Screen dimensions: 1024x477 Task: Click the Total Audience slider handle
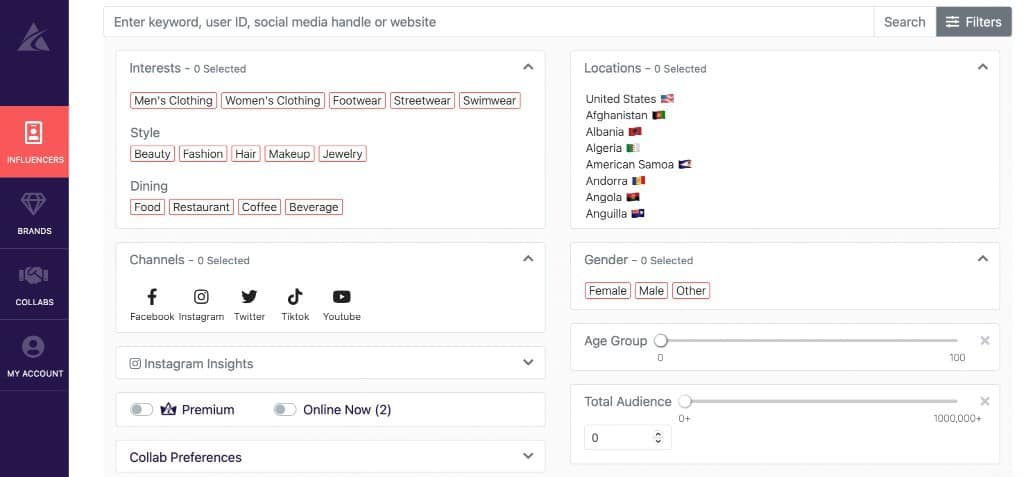[x=685, y=401]
